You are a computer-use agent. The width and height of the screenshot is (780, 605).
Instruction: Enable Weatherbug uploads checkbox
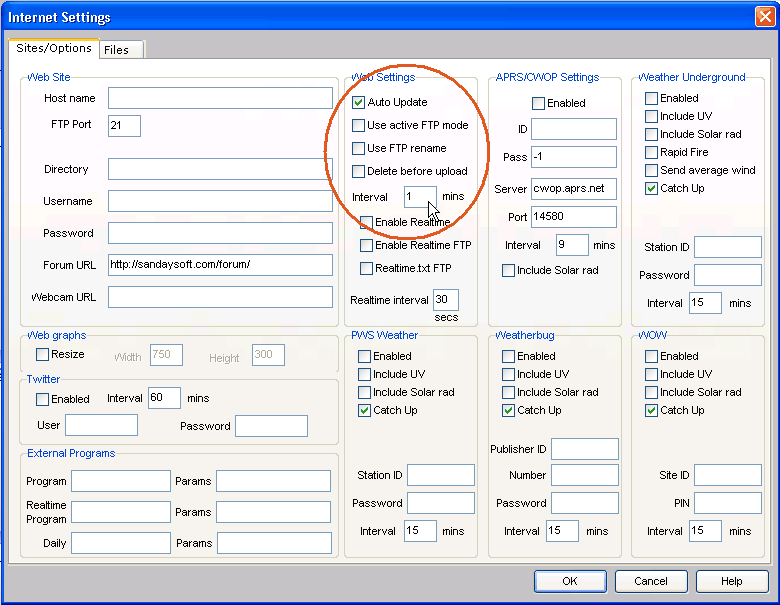point(508,356)
